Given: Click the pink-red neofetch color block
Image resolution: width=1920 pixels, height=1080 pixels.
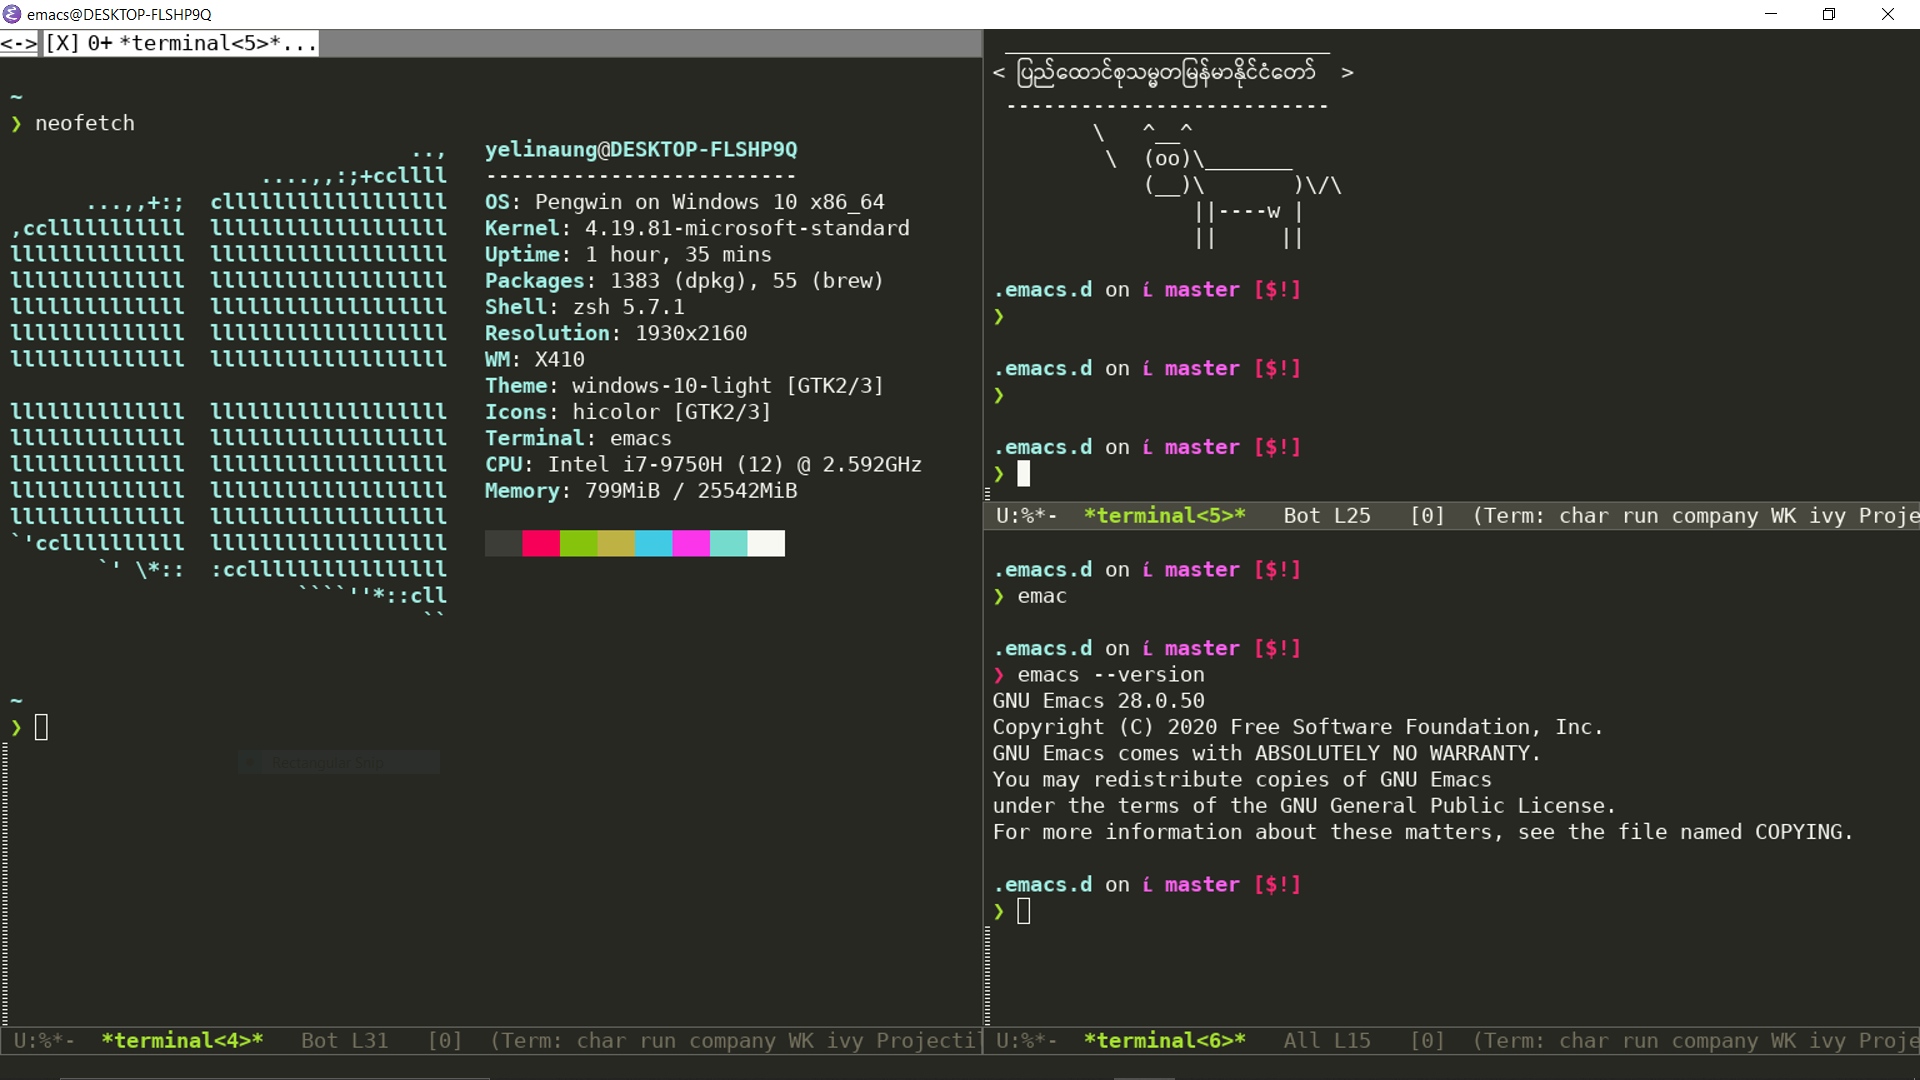Looking at the screenshot, I should (x=541, y=543).
